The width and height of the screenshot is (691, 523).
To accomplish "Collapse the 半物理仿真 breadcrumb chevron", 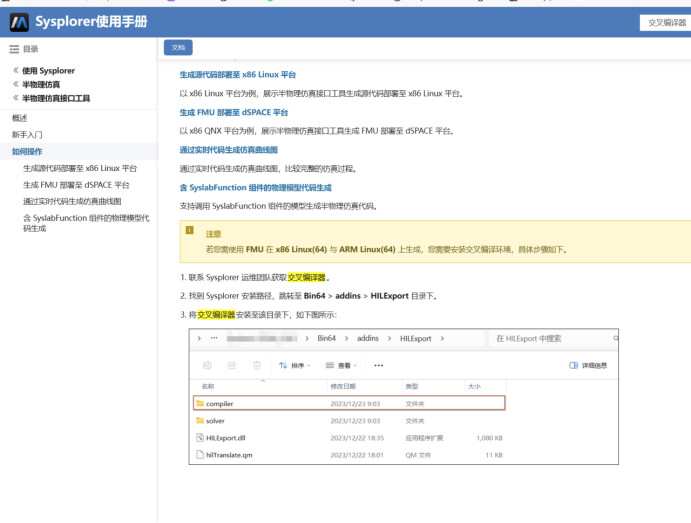I will click(15, 84).
